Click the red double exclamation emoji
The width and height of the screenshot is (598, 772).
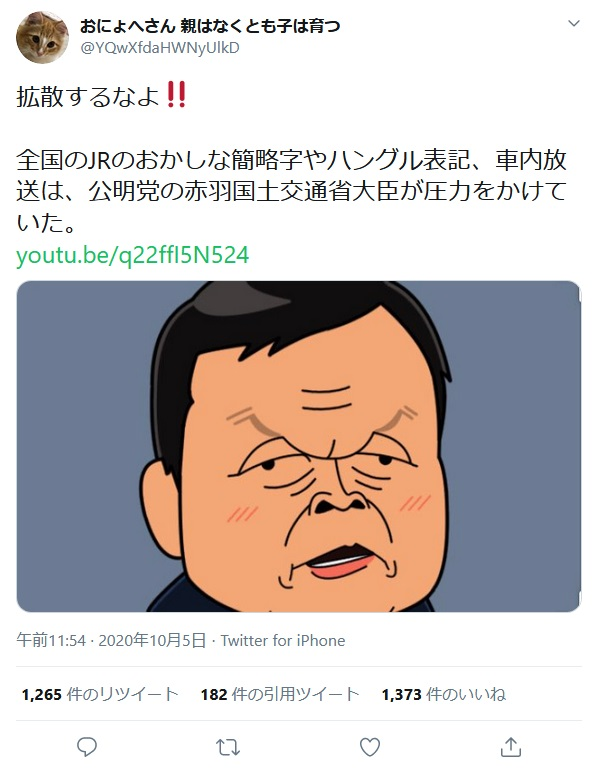click(x=176, y=95)
